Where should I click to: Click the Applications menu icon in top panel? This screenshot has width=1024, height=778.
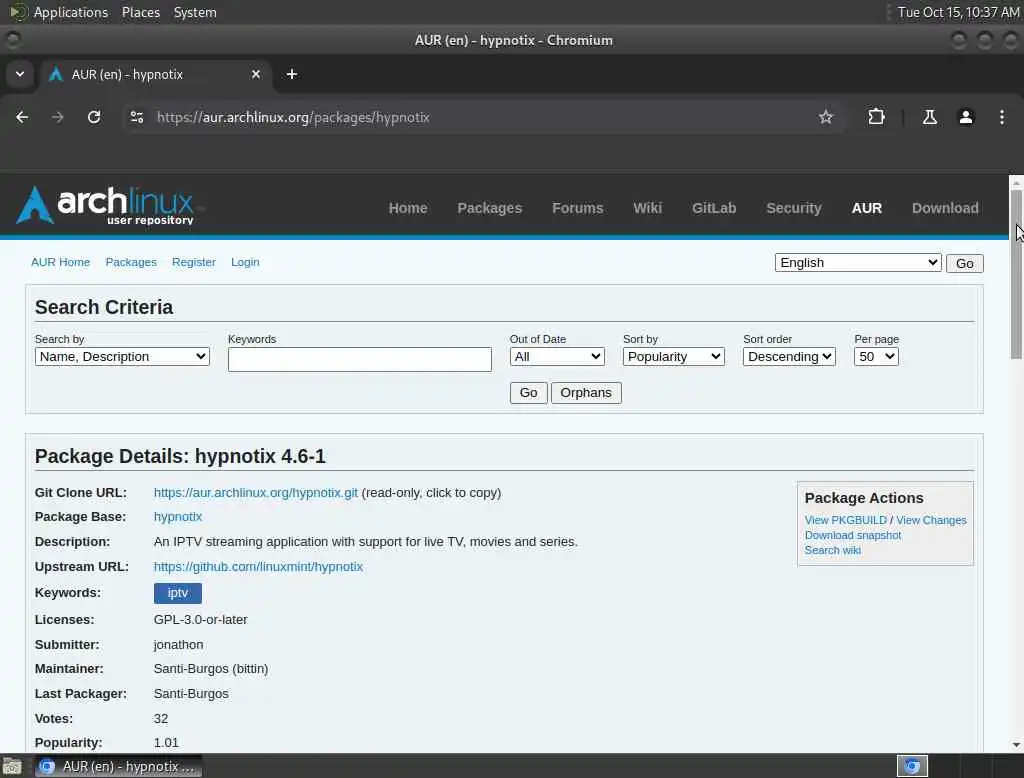[18, 12]
